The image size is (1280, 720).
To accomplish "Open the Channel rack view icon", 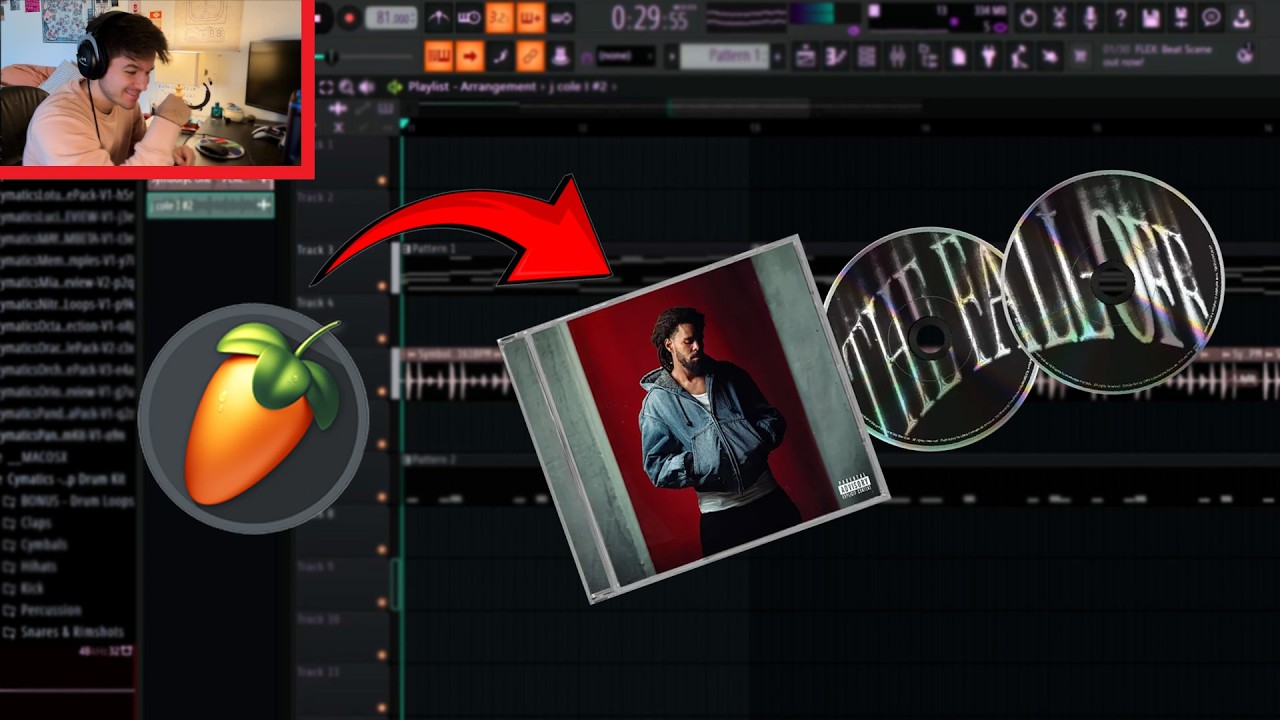I will click(x=867, y=56).
